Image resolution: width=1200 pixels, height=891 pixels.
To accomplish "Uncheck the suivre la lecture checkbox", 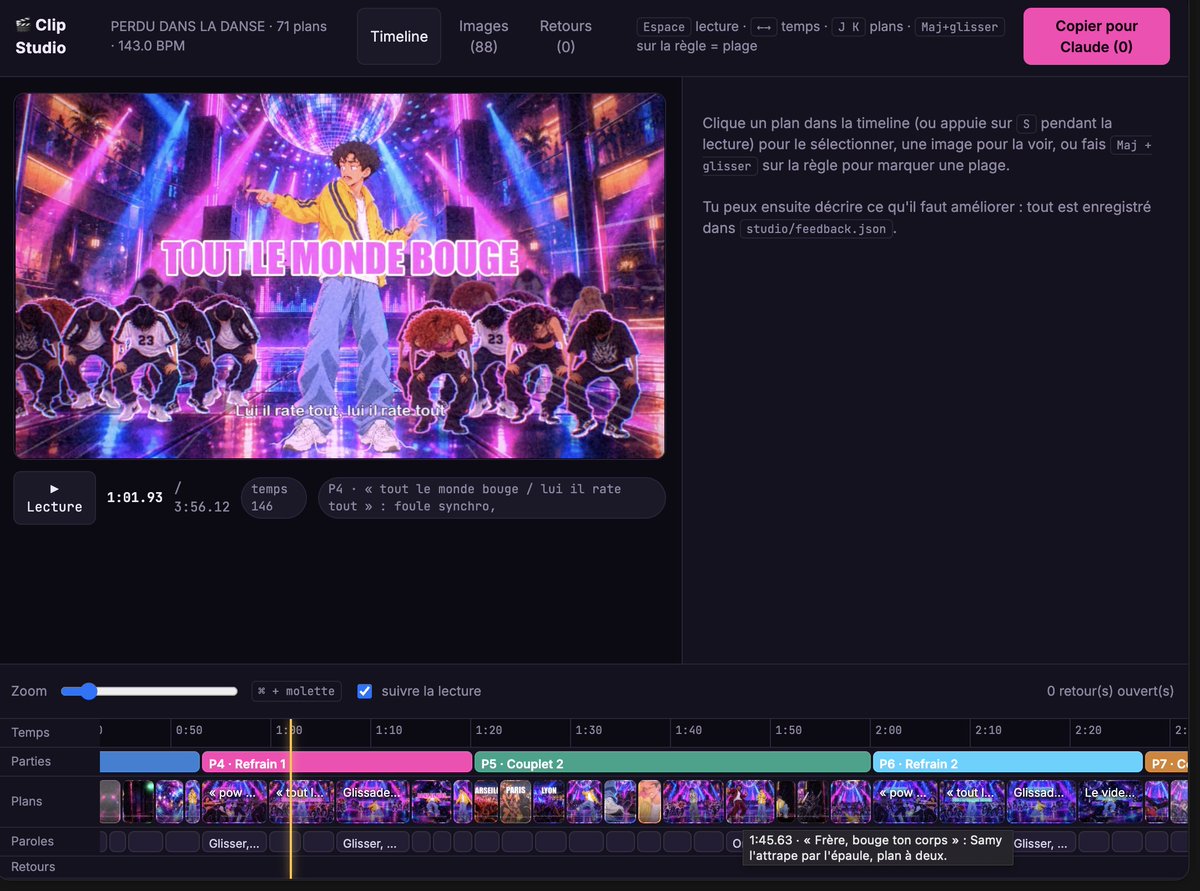I will pos(365,691).
